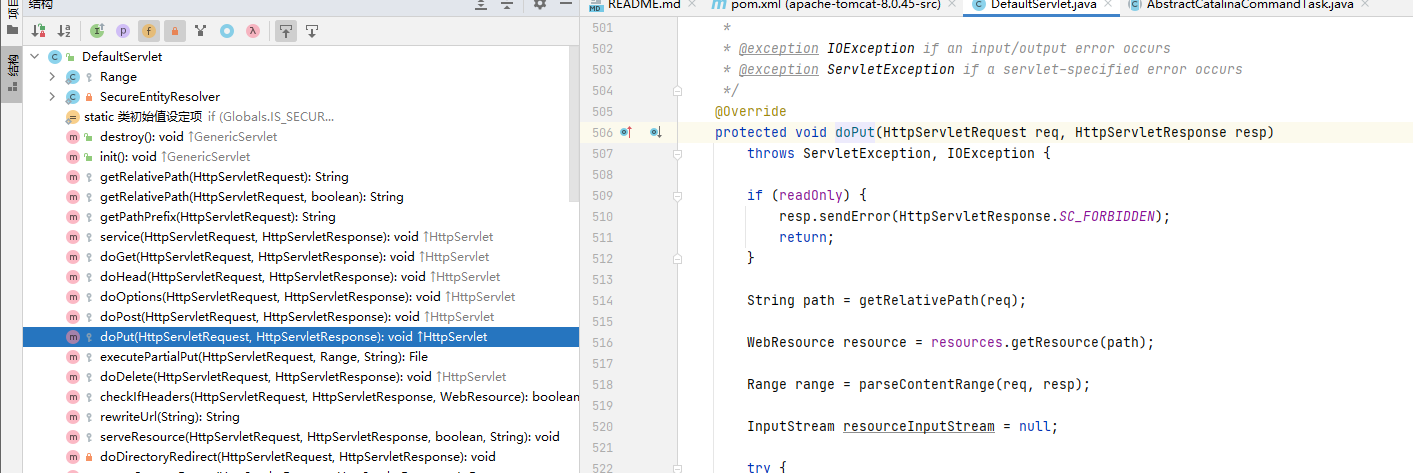The image size is (1413, 473).
Task: Toggle Sort by Visibility in structure toolbar
Action: click(x=38, y=31)
